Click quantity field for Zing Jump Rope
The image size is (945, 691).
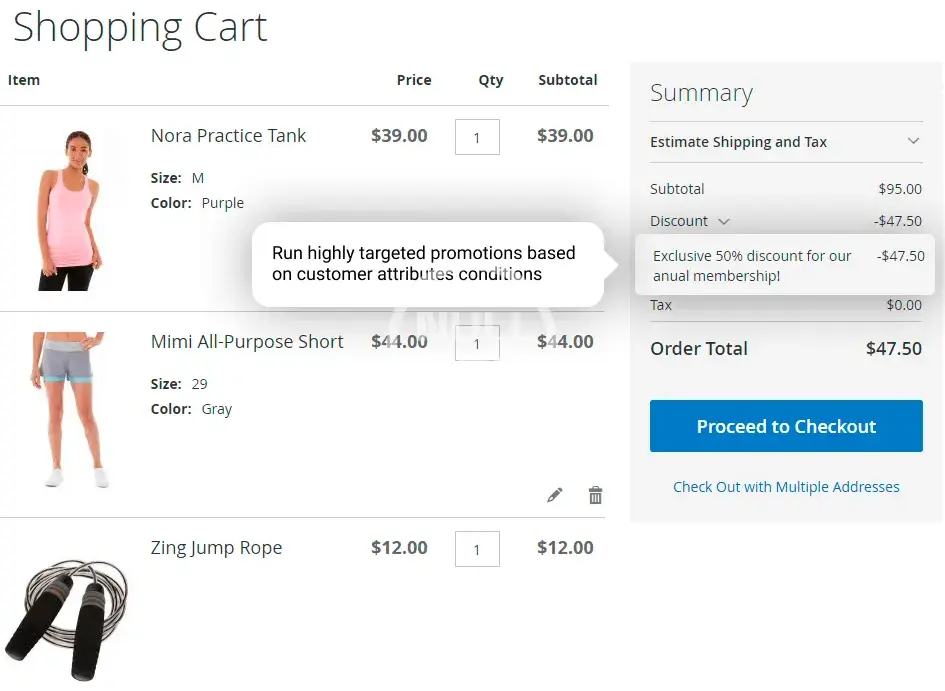tap(477, 549)
